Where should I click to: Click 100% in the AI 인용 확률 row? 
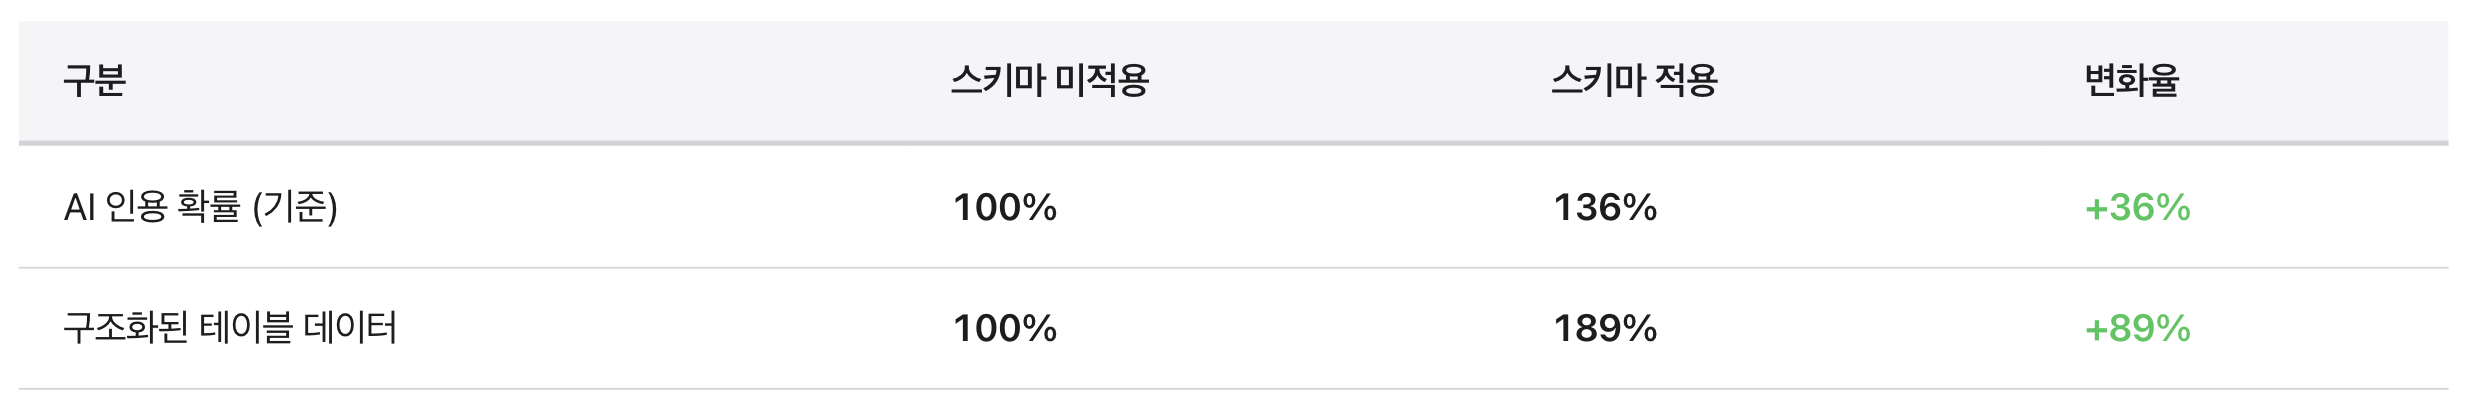pyautogui.click(x=1004, y=208)
